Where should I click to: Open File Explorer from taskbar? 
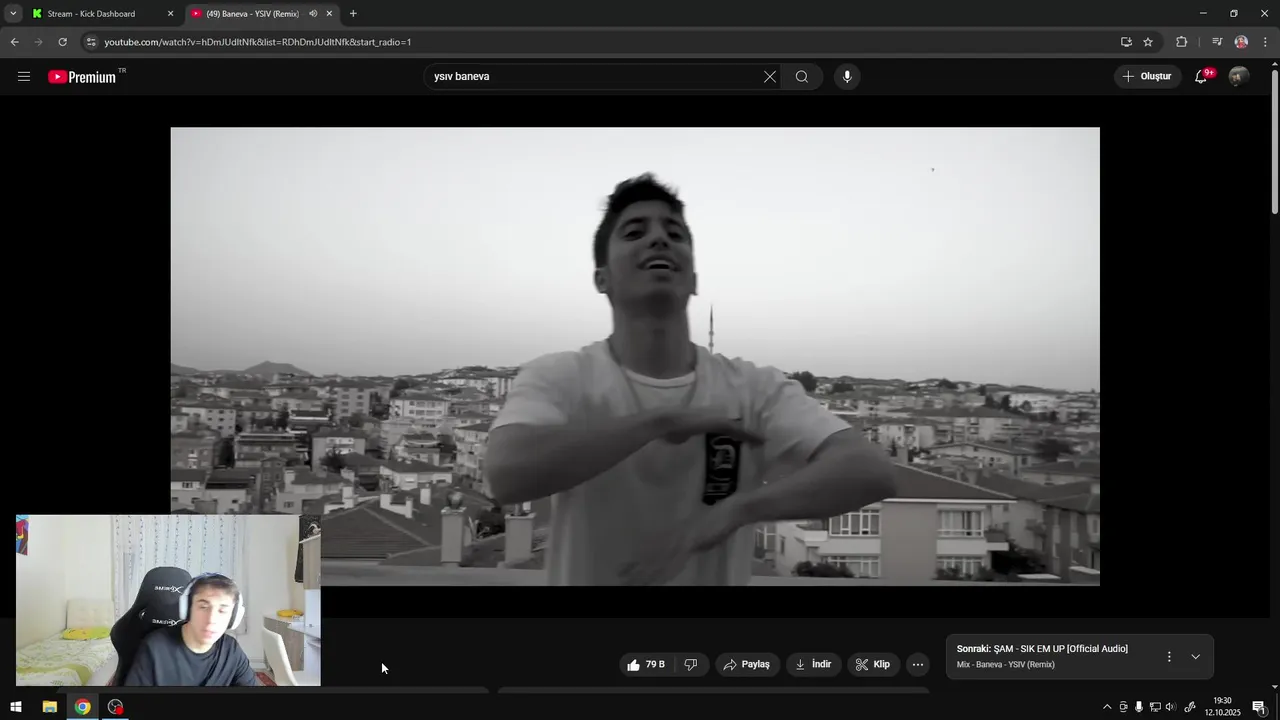tap(49, 707)
